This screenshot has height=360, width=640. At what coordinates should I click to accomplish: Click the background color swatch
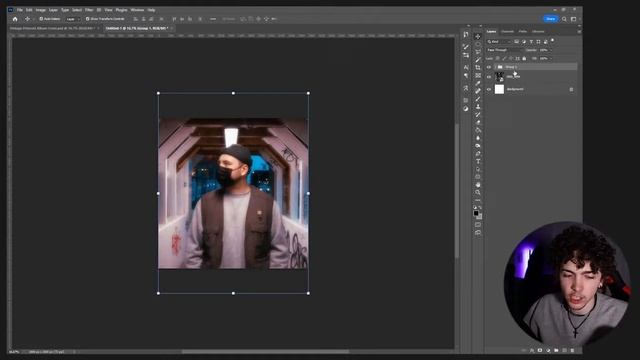pyautogui.click(x=480, y=217)
